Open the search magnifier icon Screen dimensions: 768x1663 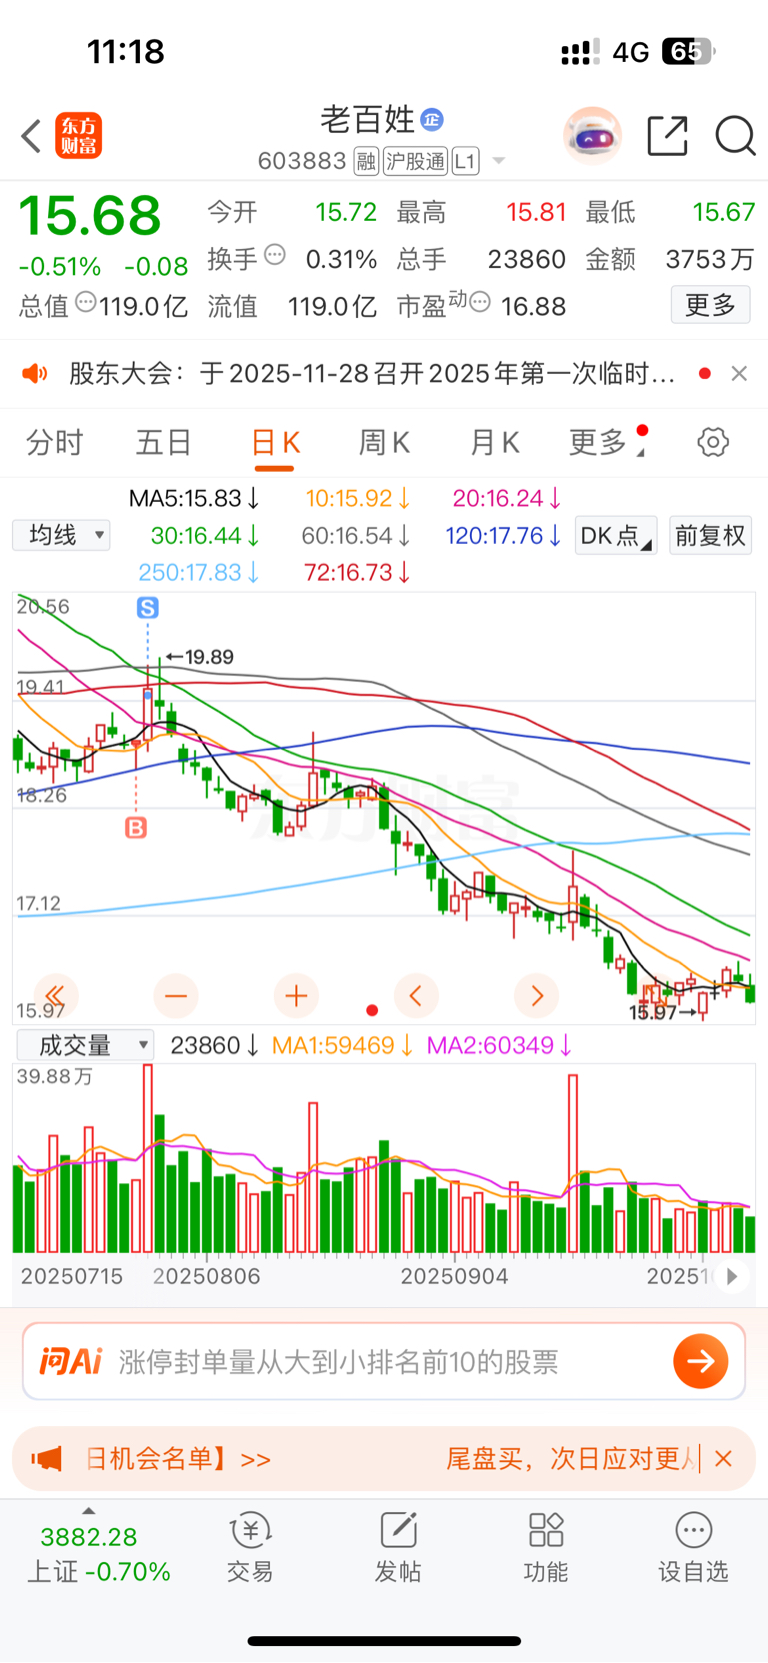tap(735, 136)
